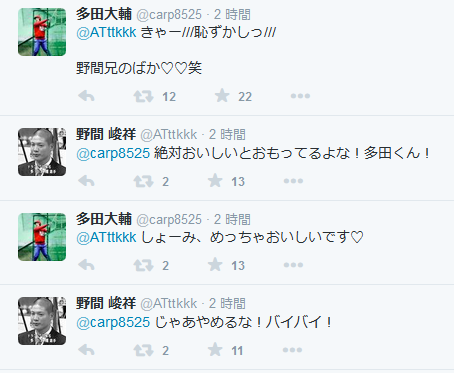Reply to the 野間兄のばか tweet
The image size is (454, 373).
[x=86, y=96]
